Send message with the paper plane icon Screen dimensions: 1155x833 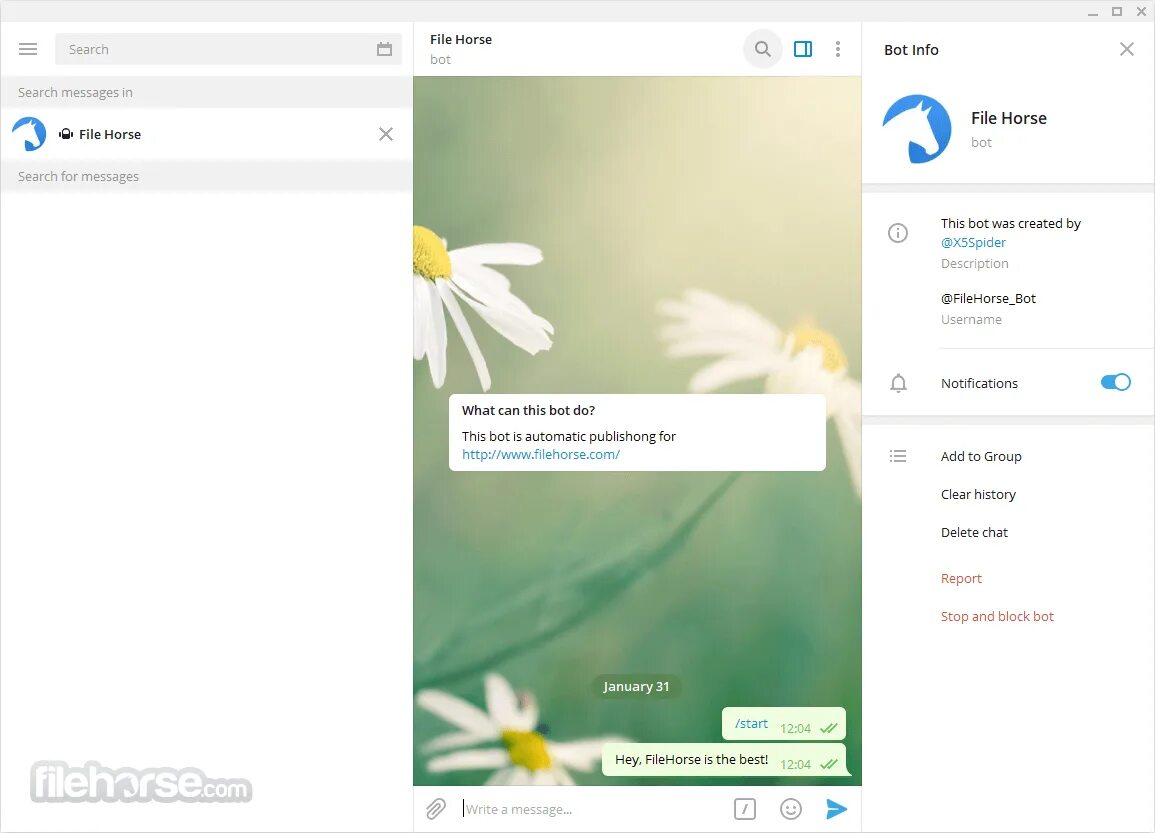click(836, 809)
